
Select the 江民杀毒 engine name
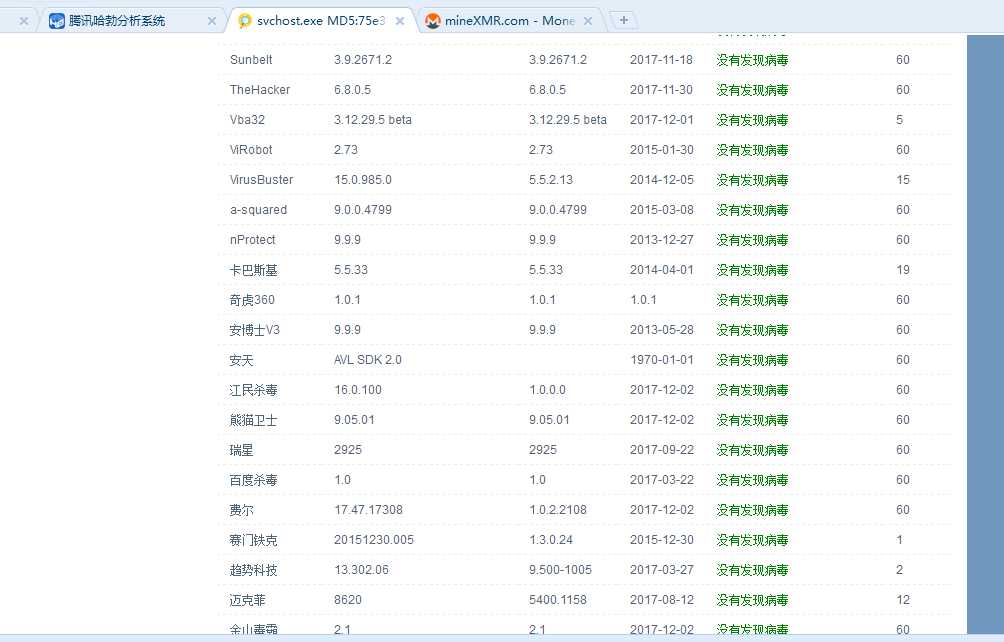coord(254,390)
